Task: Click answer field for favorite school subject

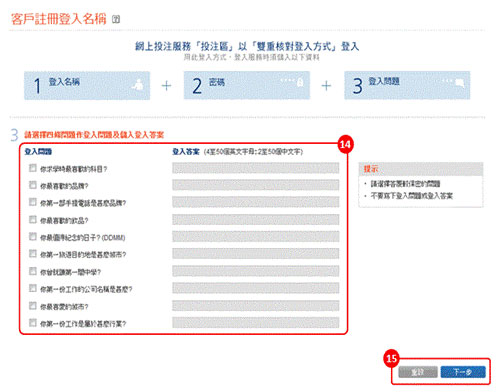Action: point(256,168)
